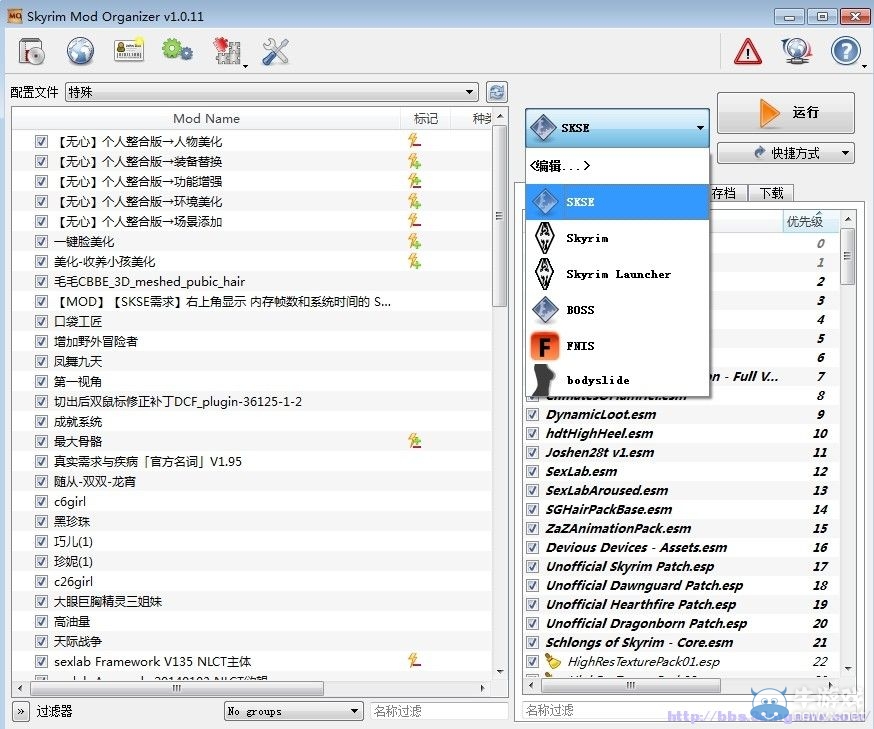Open Settings with the wrench and screwdriver icon

275,52
